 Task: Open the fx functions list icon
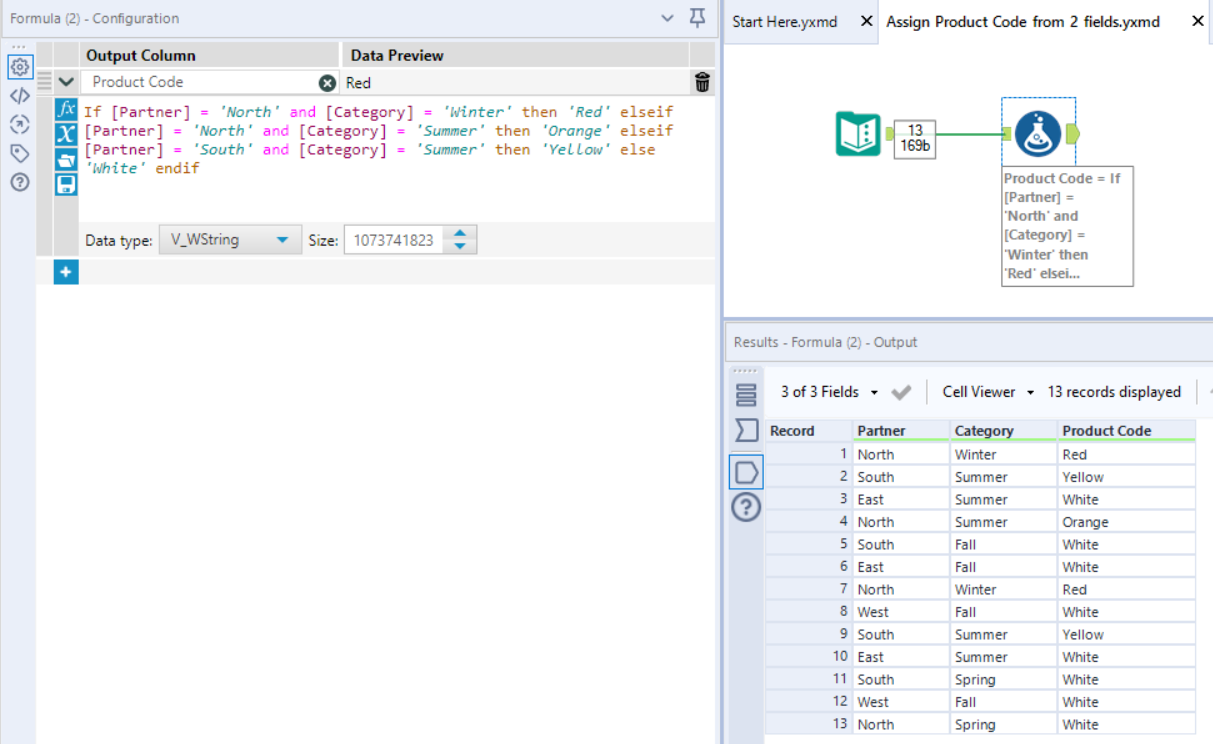click(66, 109)
